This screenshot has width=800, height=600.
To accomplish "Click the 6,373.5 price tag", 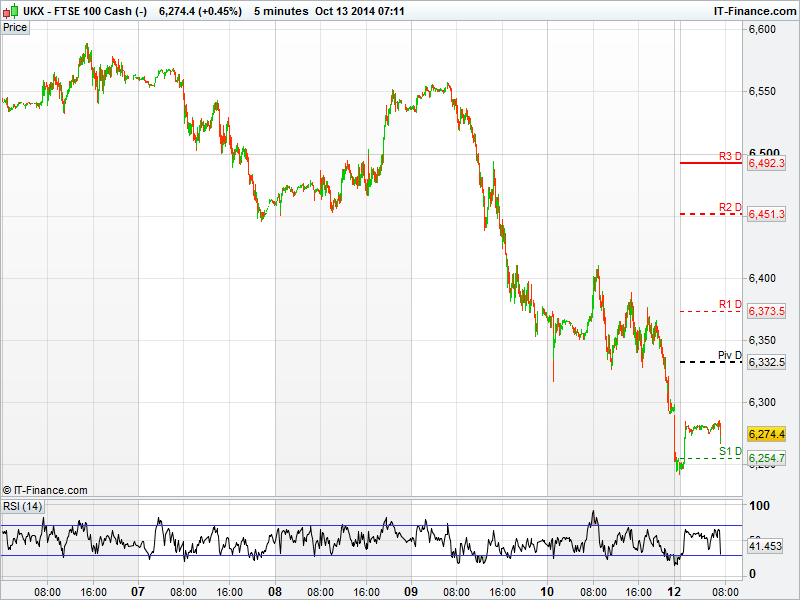I will [767, 311].
